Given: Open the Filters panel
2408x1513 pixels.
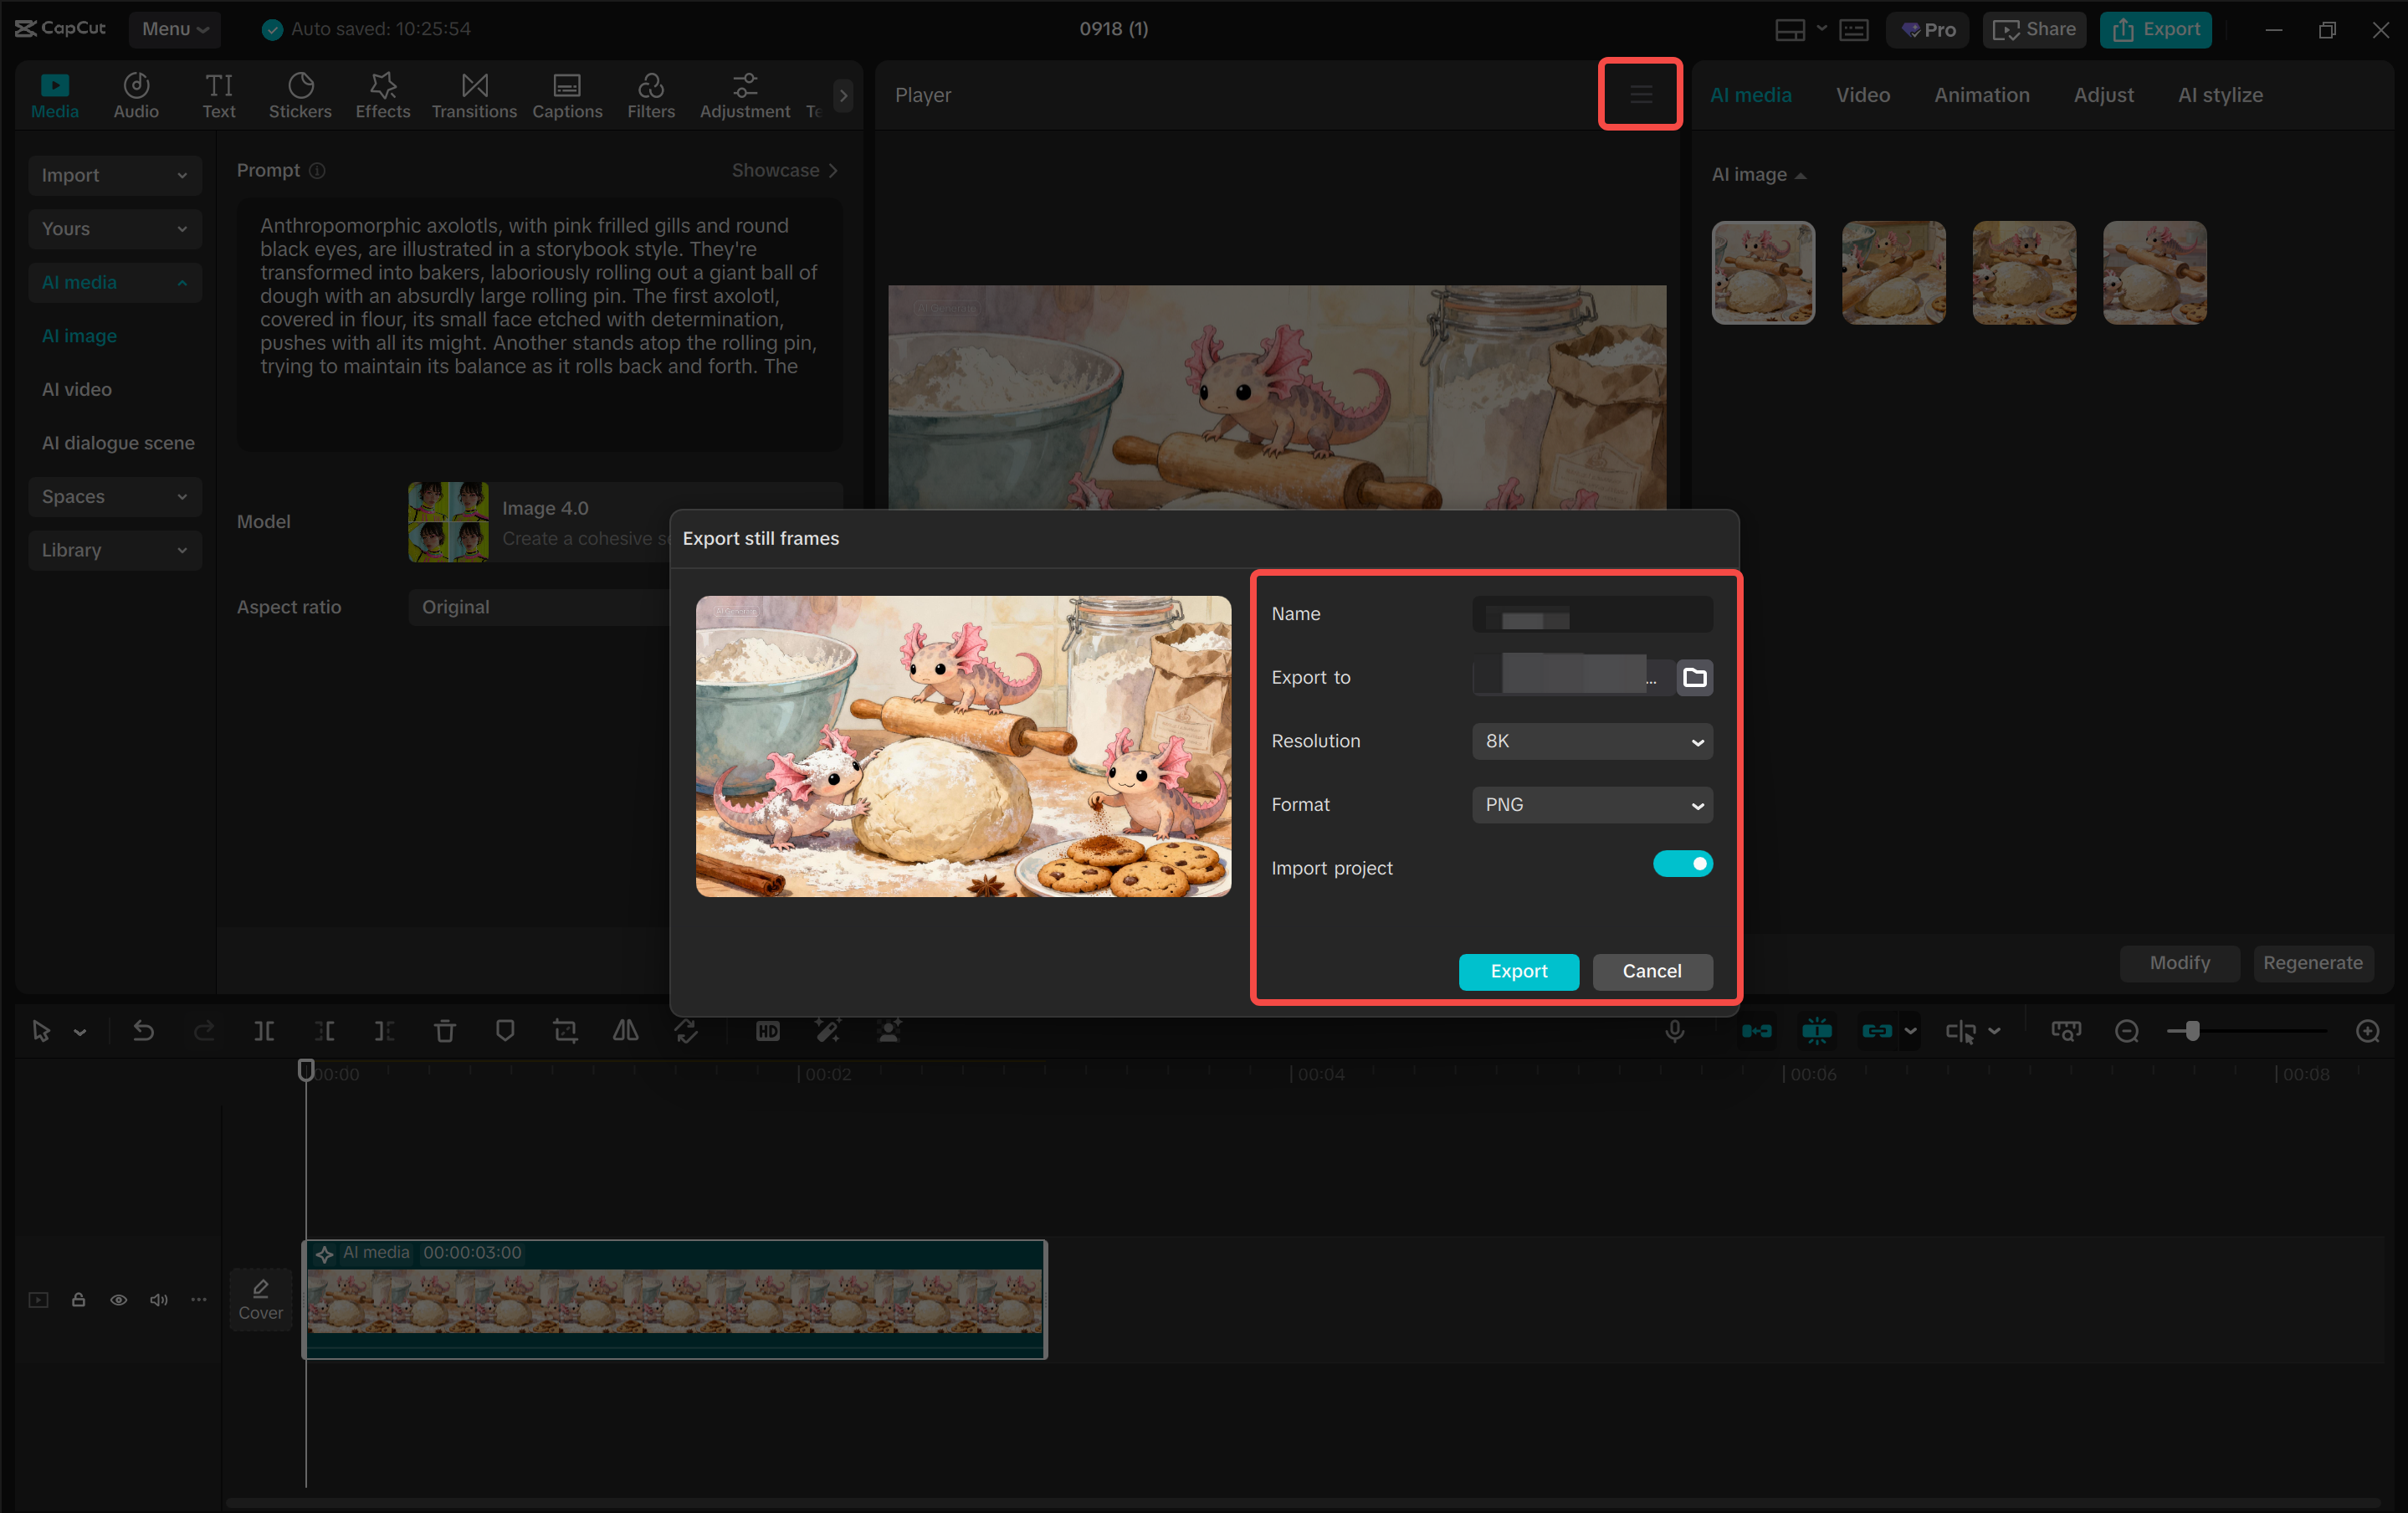Looking at the screenshot, I should (x=651, y=95).
